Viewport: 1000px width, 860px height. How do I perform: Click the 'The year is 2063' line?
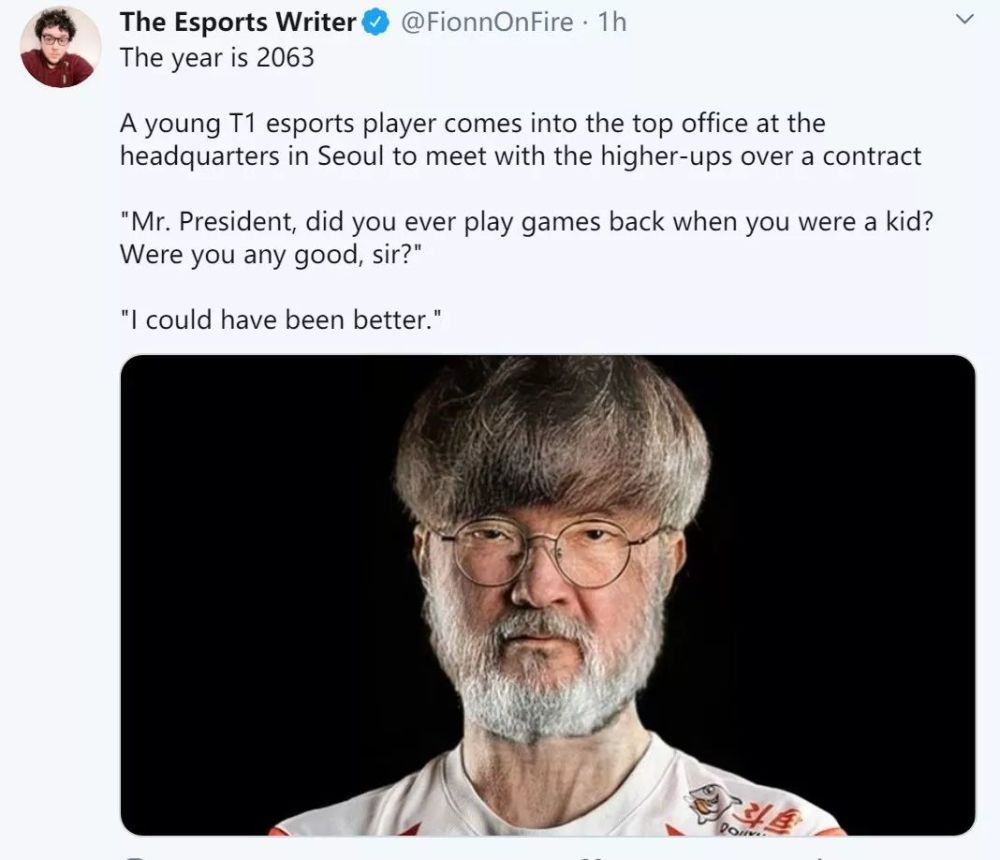click(217, 57)
